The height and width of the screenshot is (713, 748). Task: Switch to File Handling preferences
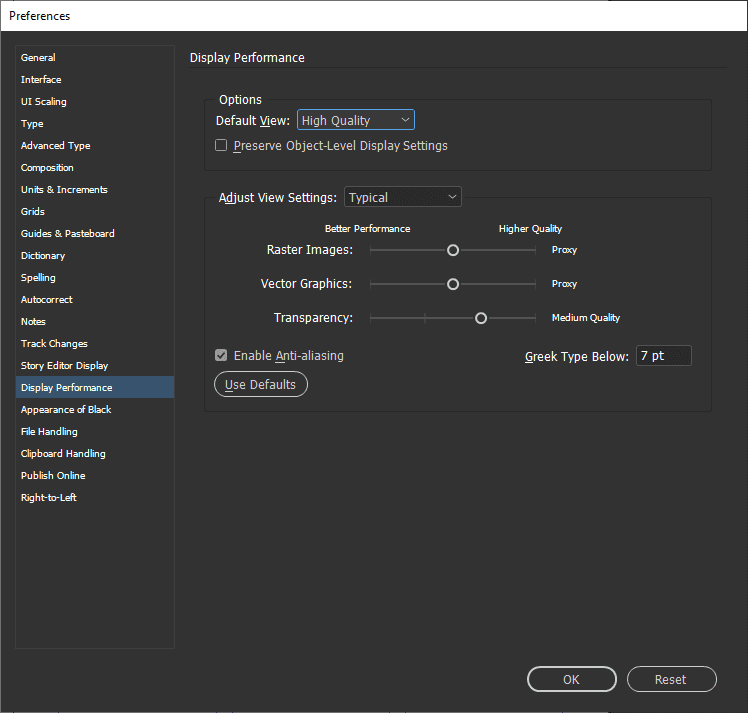49,432
